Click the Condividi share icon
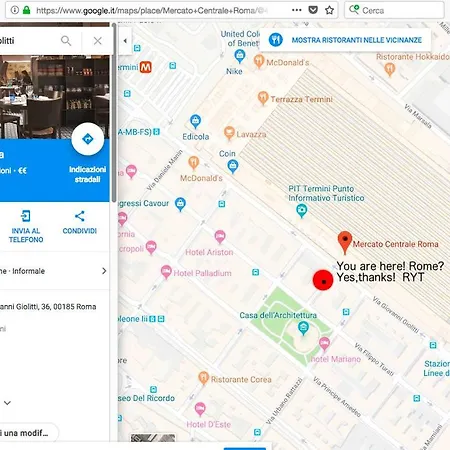This screenshot has width=450, height=450. point(80,216)
